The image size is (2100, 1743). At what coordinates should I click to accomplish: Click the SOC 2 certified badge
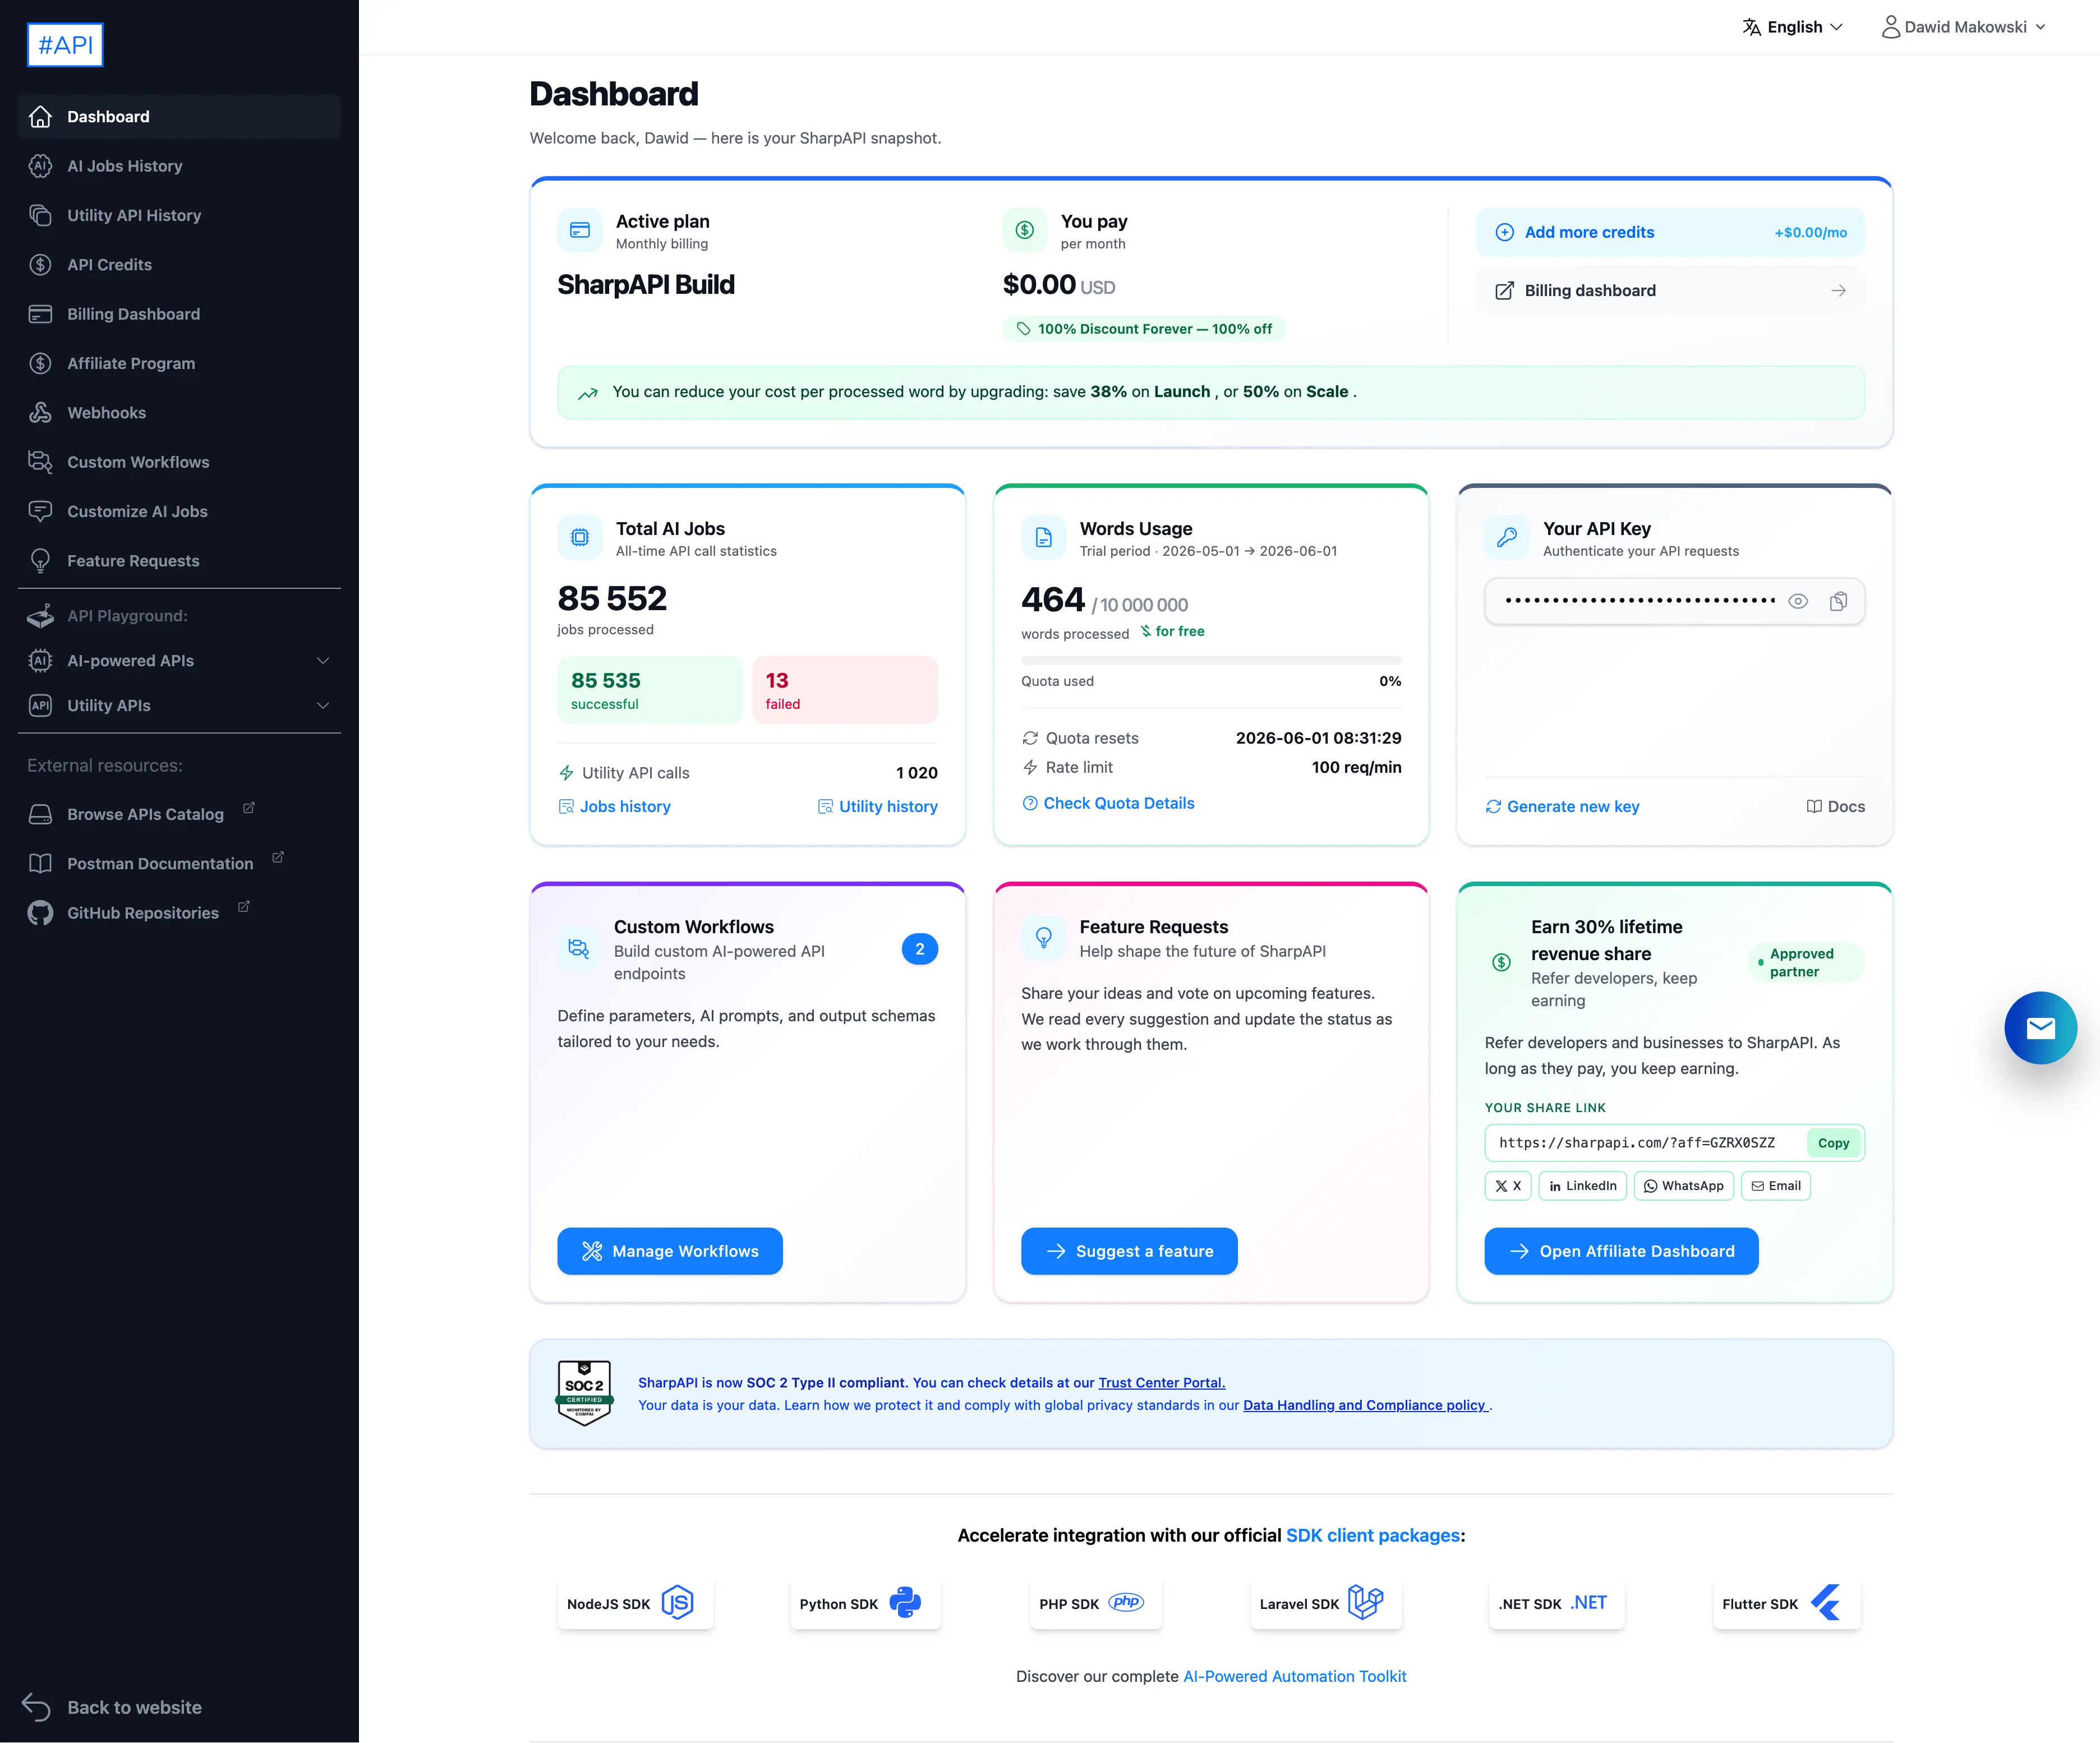click(584, 1393)
